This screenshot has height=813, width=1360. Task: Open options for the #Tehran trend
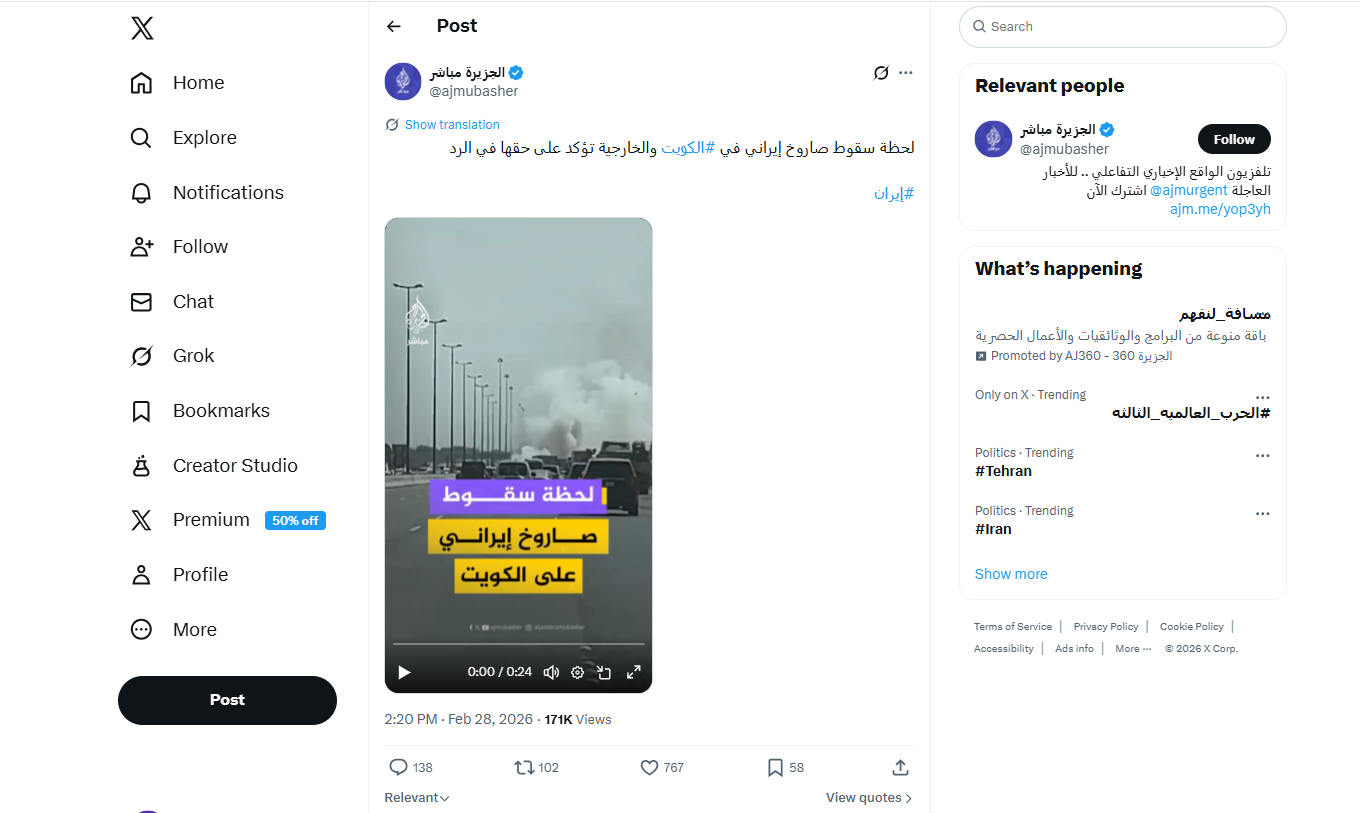[1262, 456]
